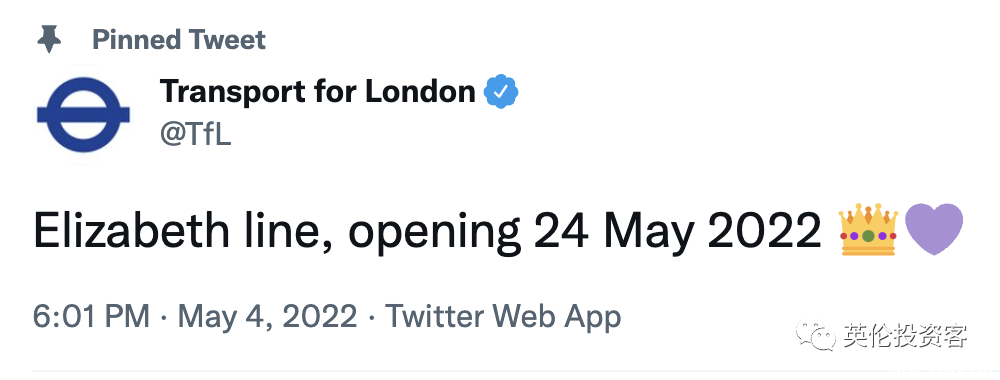Open the Transport for London display name
1000x380 pixels.
point(318,92)
